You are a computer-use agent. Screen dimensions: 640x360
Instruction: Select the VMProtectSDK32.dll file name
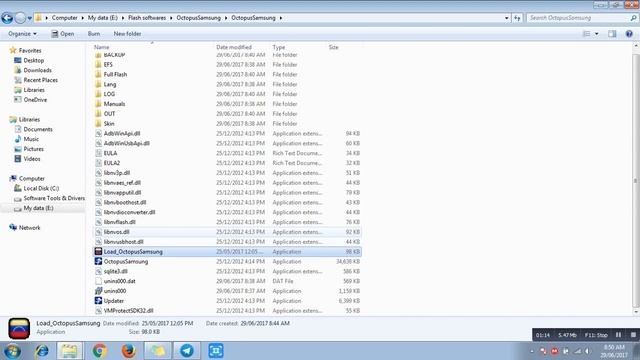tap(129, 311)
